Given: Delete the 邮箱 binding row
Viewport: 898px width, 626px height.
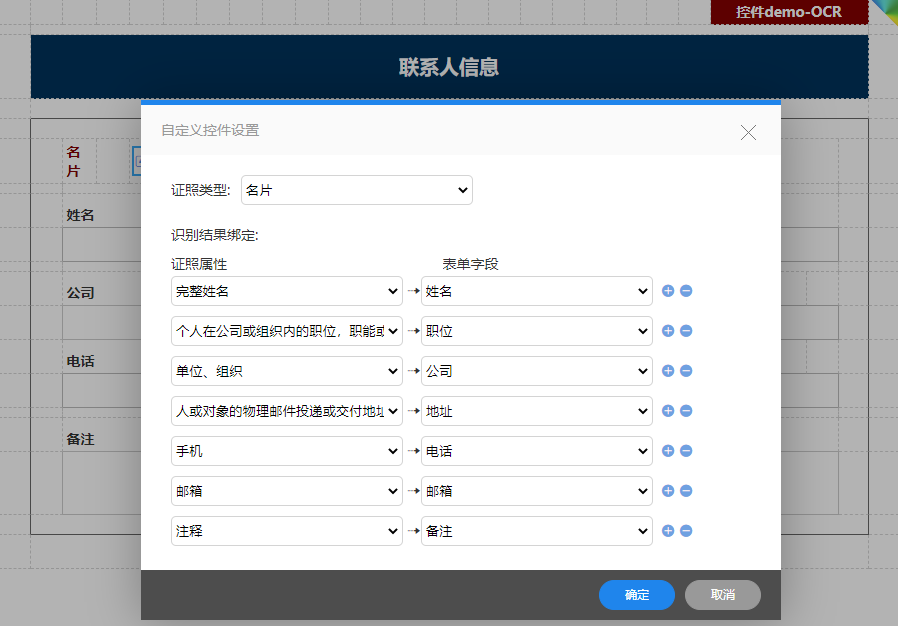Looking at the screenshot, I should pos(686,491).
